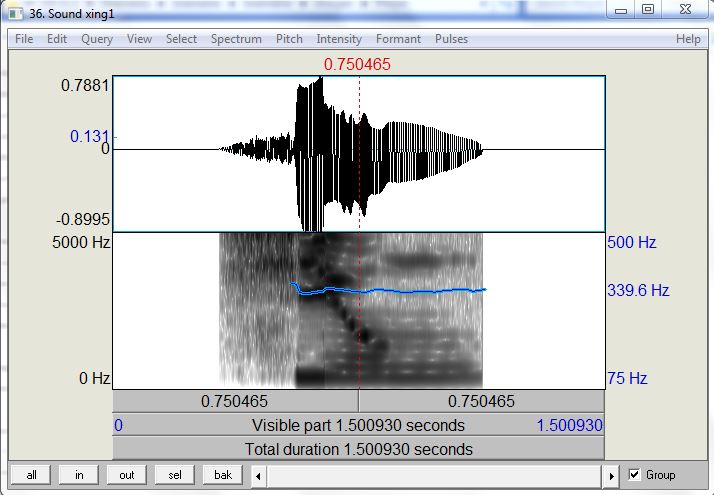Play the left 0.750465 segment bar

(235, 401)
